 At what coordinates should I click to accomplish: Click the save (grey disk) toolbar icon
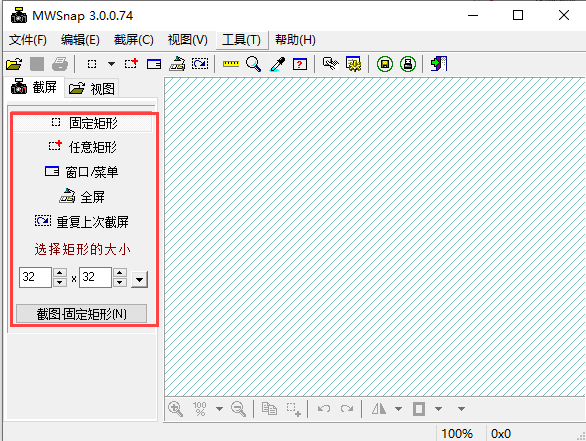click(37, 64)
